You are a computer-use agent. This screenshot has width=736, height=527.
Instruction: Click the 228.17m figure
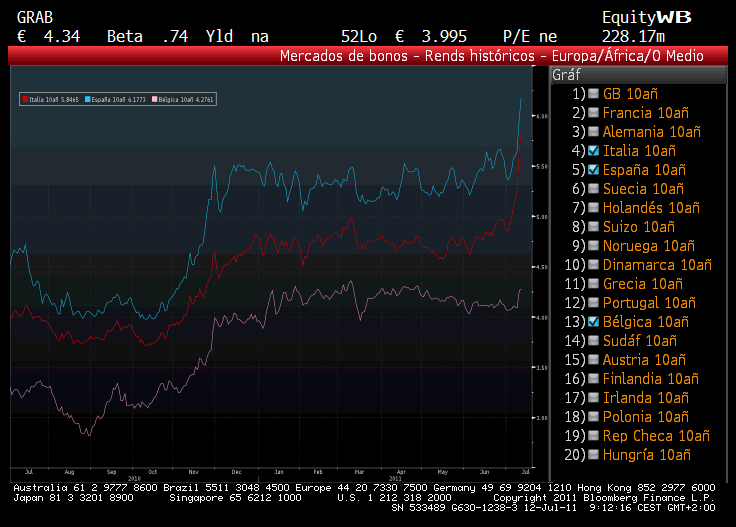(x=633, y=37)
